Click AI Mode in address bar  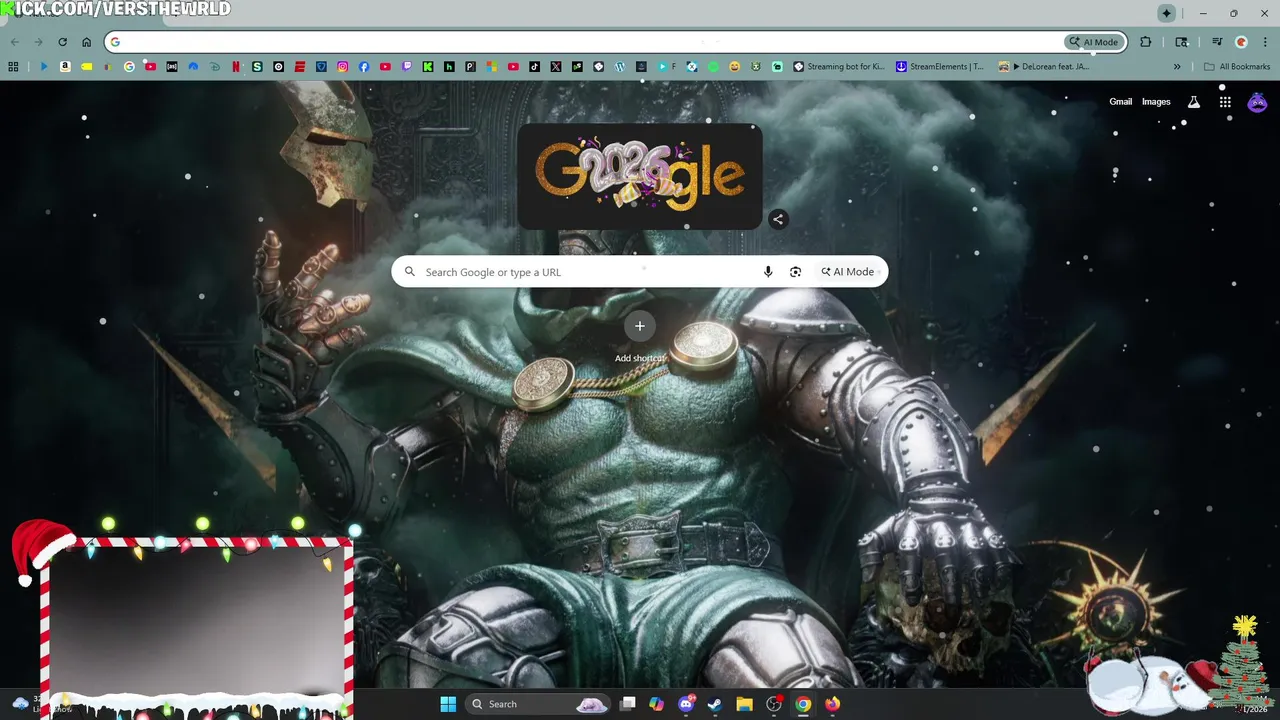click(1093, 42)
